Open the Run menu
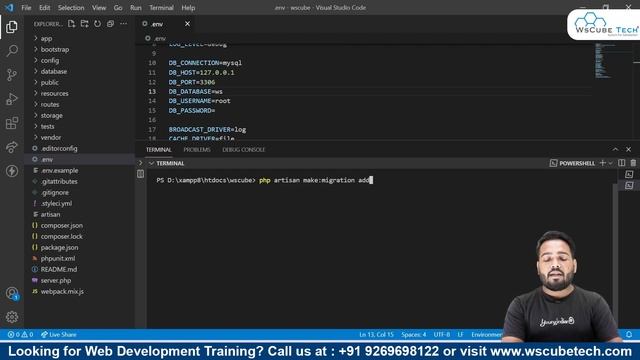Viewport: 640px width, 360px height. (136, 8)
